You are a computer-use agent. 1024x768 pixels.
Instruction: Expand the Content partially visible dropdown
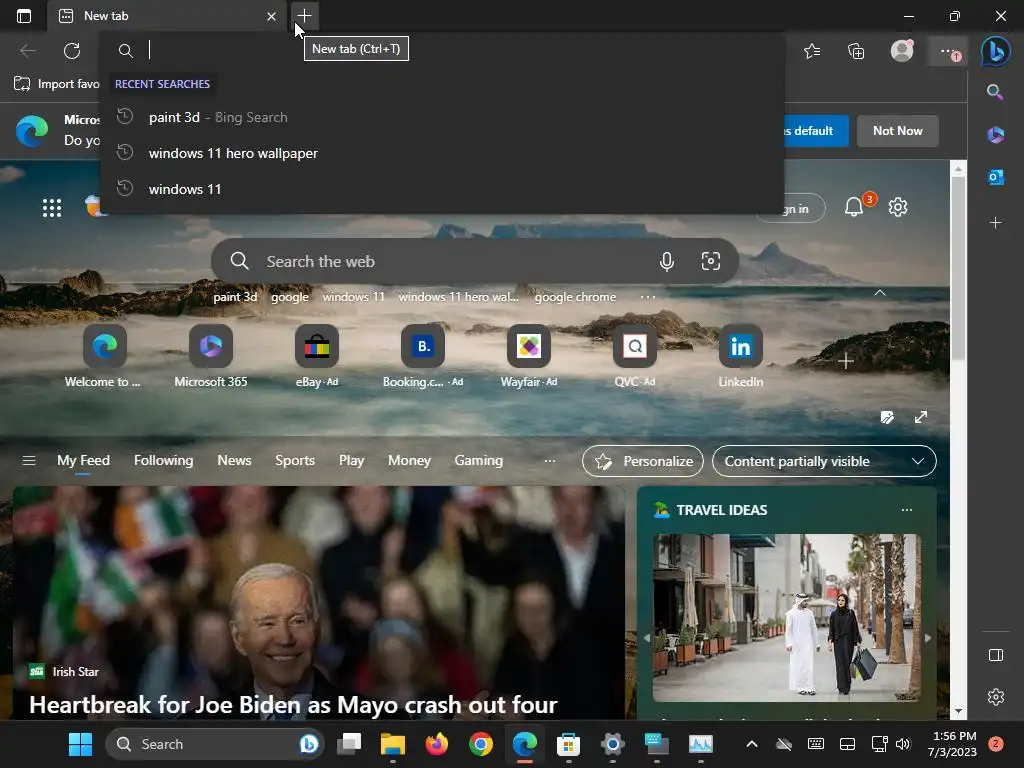point(824,461)
